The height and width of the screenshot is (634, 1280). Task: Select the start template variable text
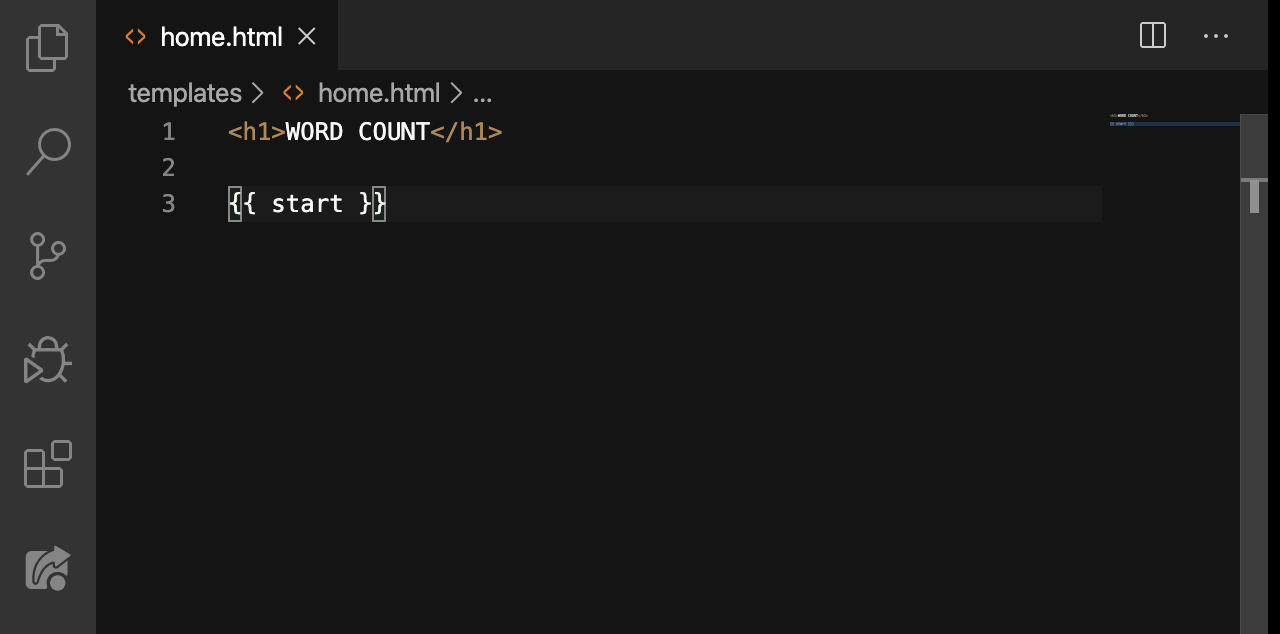pyautogui.click(x=306, y=203)
